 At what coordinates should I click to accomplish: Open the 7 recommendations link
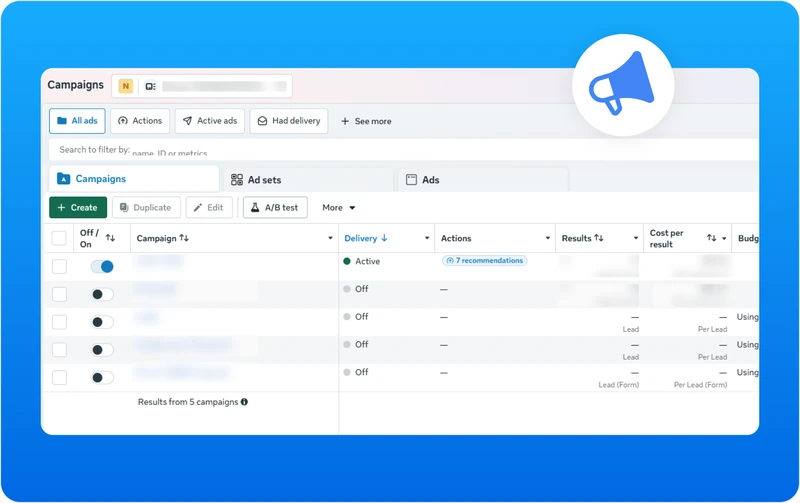point(485,261)
